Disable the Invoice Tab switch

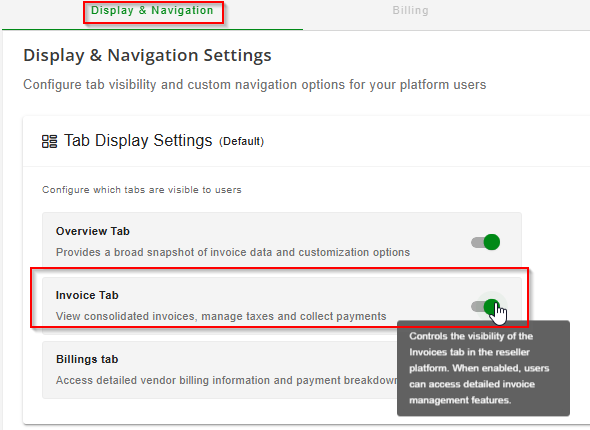pos(485,307)
